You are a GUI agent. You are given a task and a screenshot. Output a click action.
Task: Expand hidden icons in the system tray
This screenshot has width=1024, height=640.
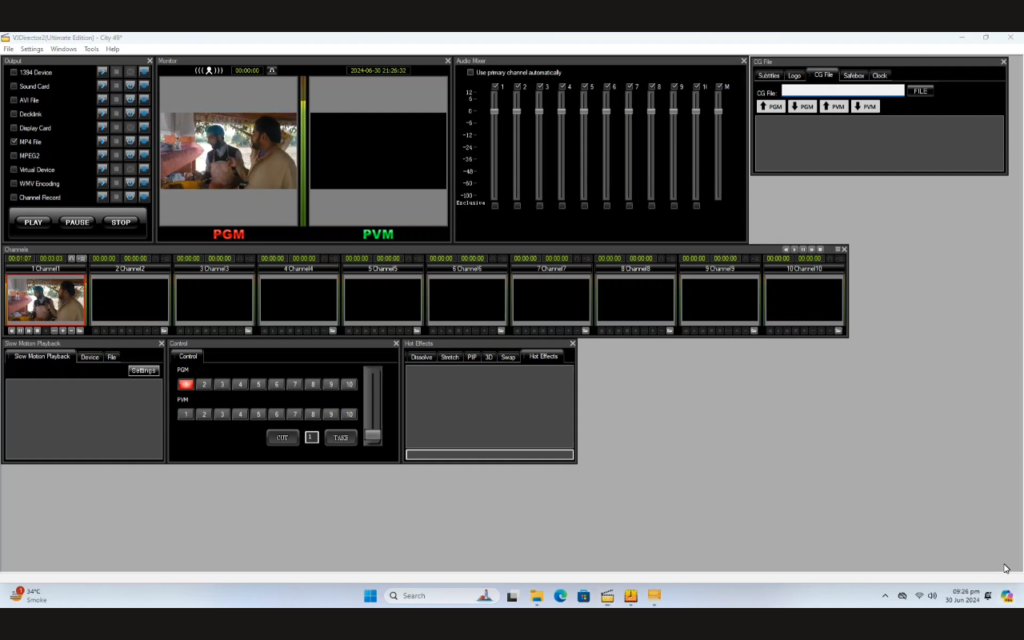886,594
